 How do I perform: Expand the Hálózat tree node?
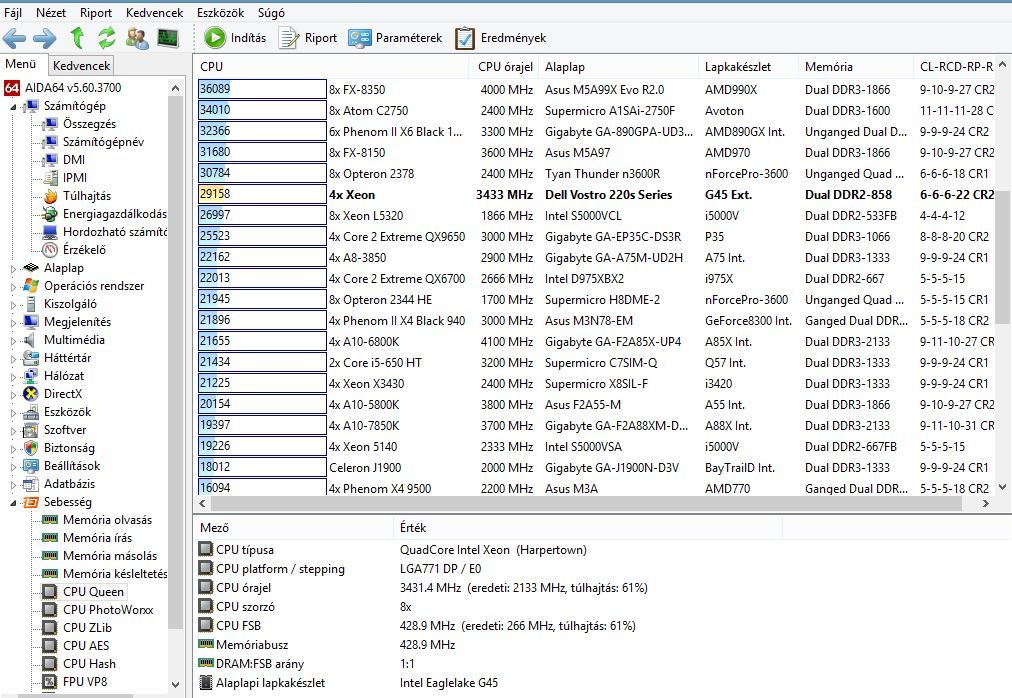click(14, 376)
